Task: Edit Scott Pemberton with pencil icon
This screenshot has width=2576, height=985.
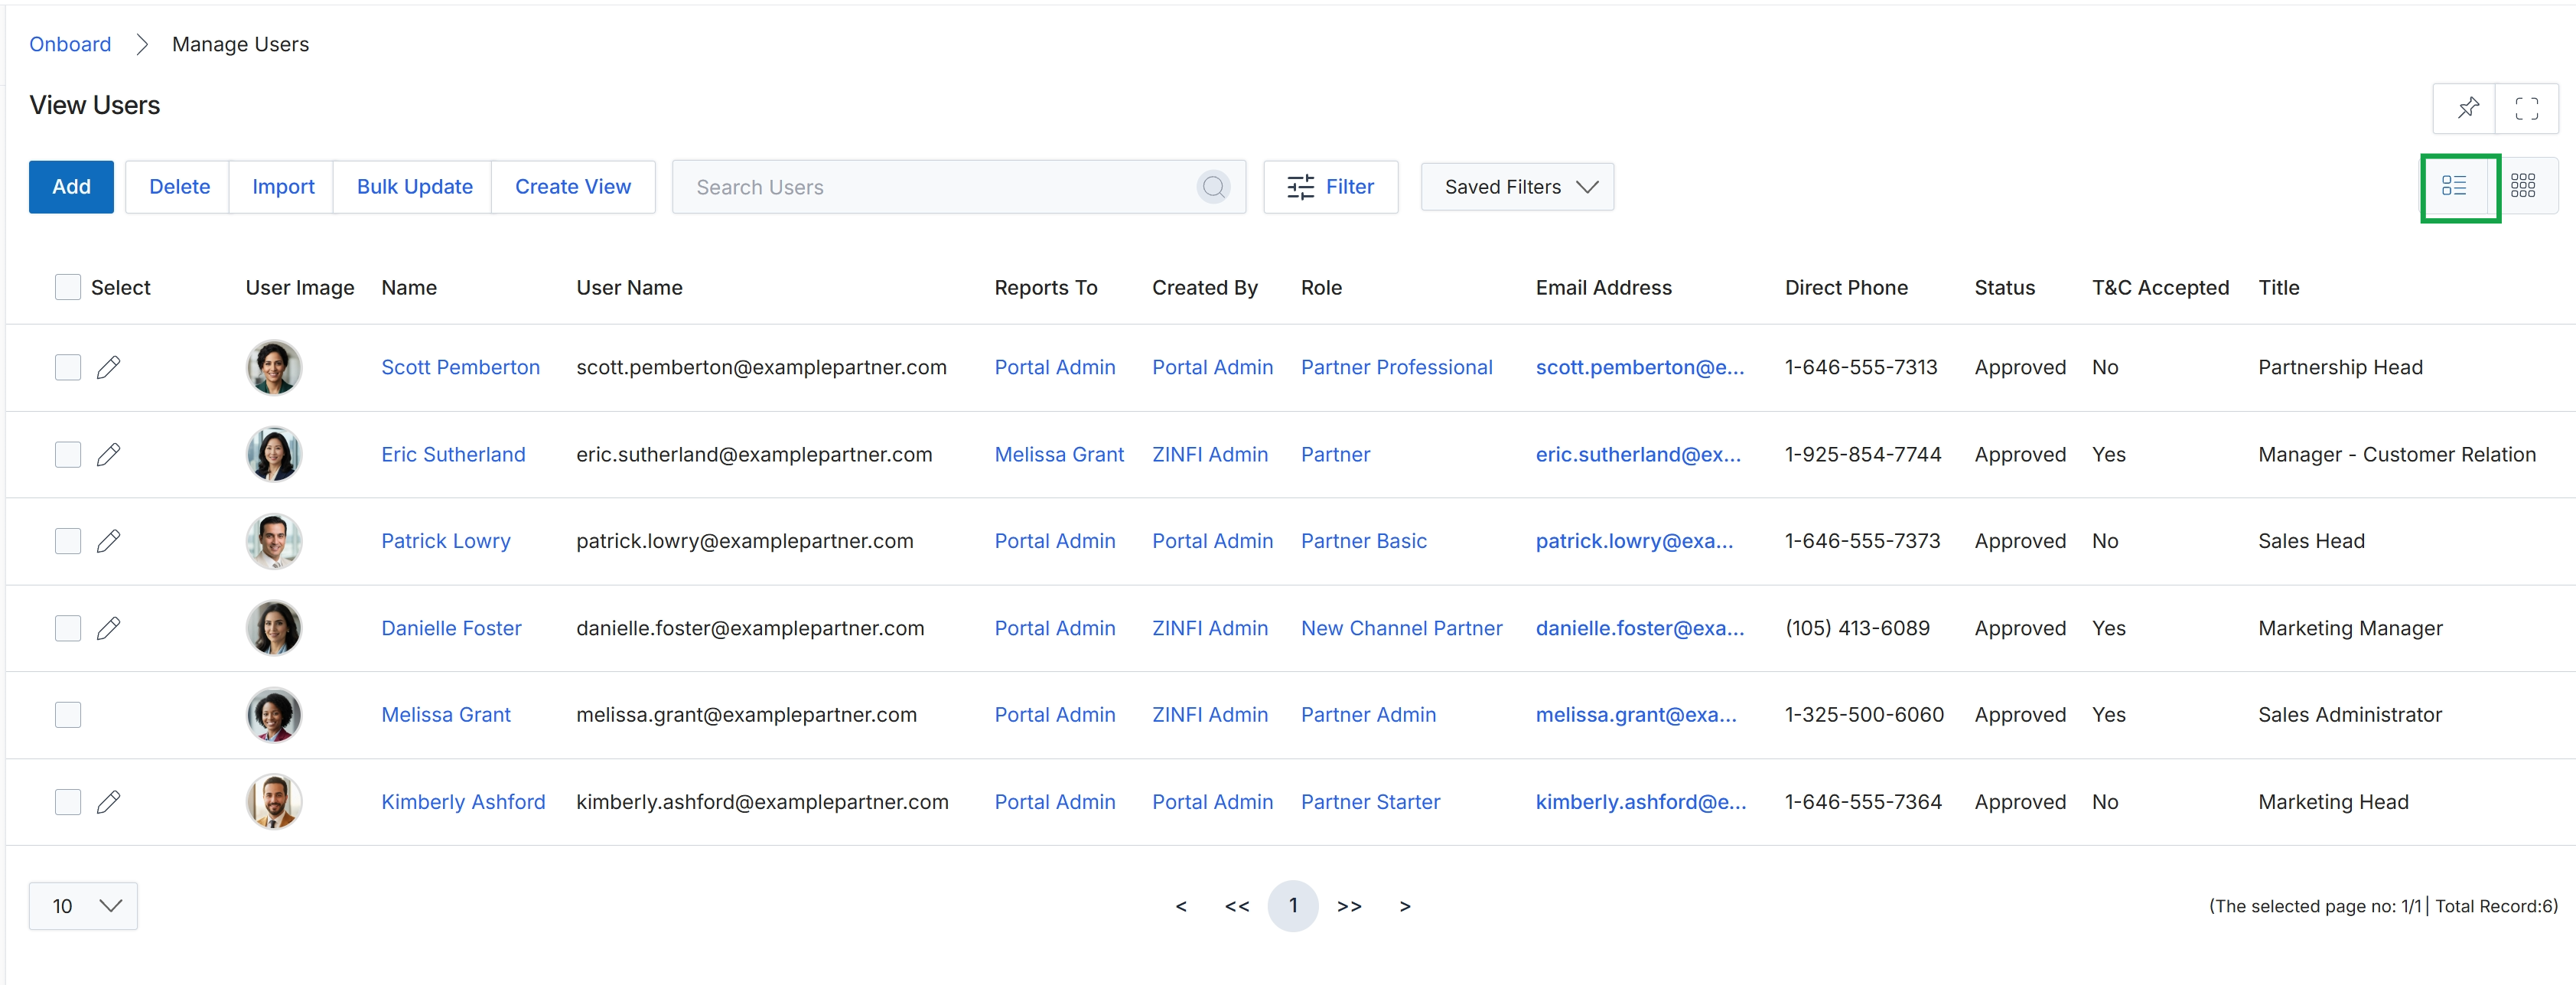Action: (108, 368)
